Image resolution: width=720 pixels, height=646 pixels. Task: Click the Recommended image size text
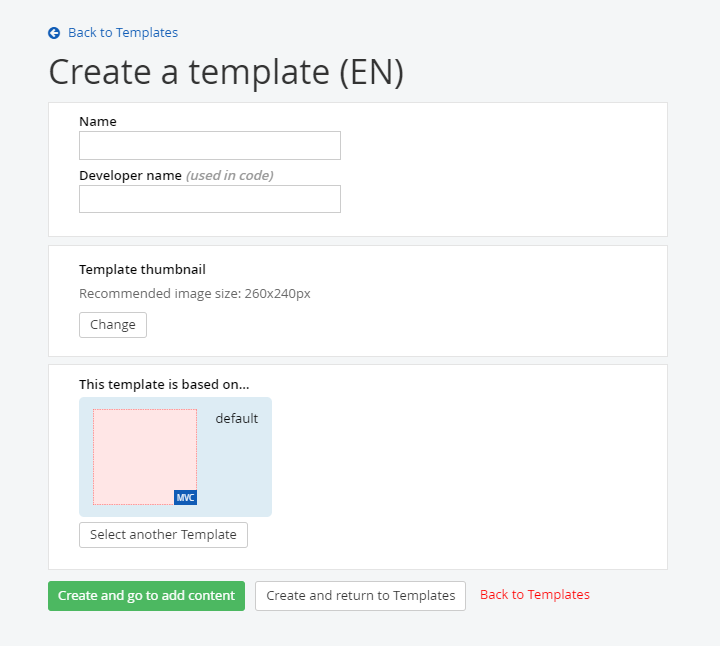195,294
